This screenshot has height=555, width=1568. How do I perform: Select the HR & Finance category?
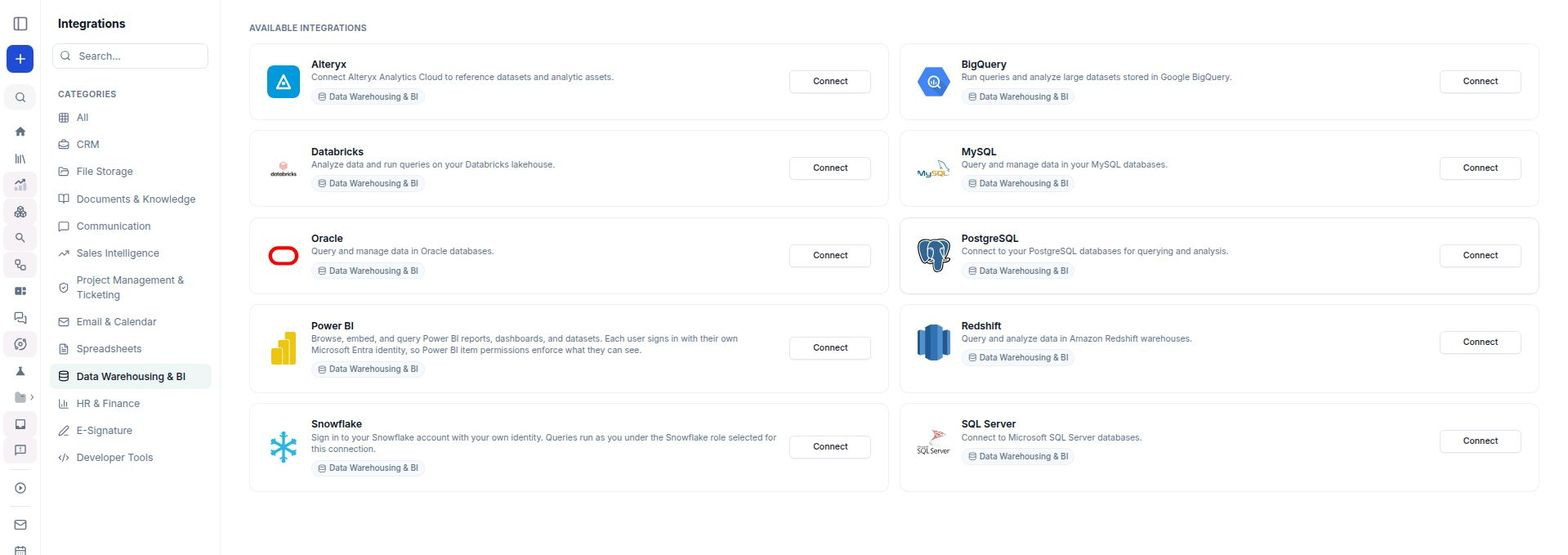130,404
